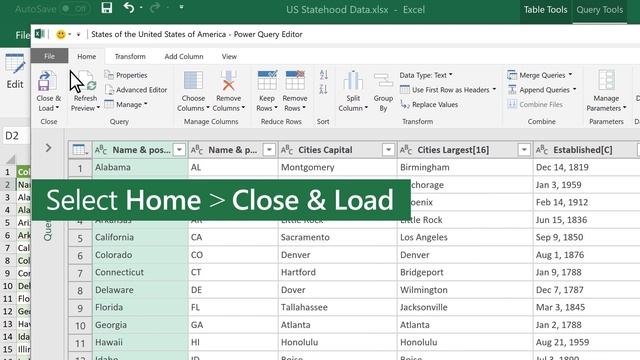The width and height of the screenshot is (640, 360).
Task: Click the Remove Rows icon
Action: point(295,80)
